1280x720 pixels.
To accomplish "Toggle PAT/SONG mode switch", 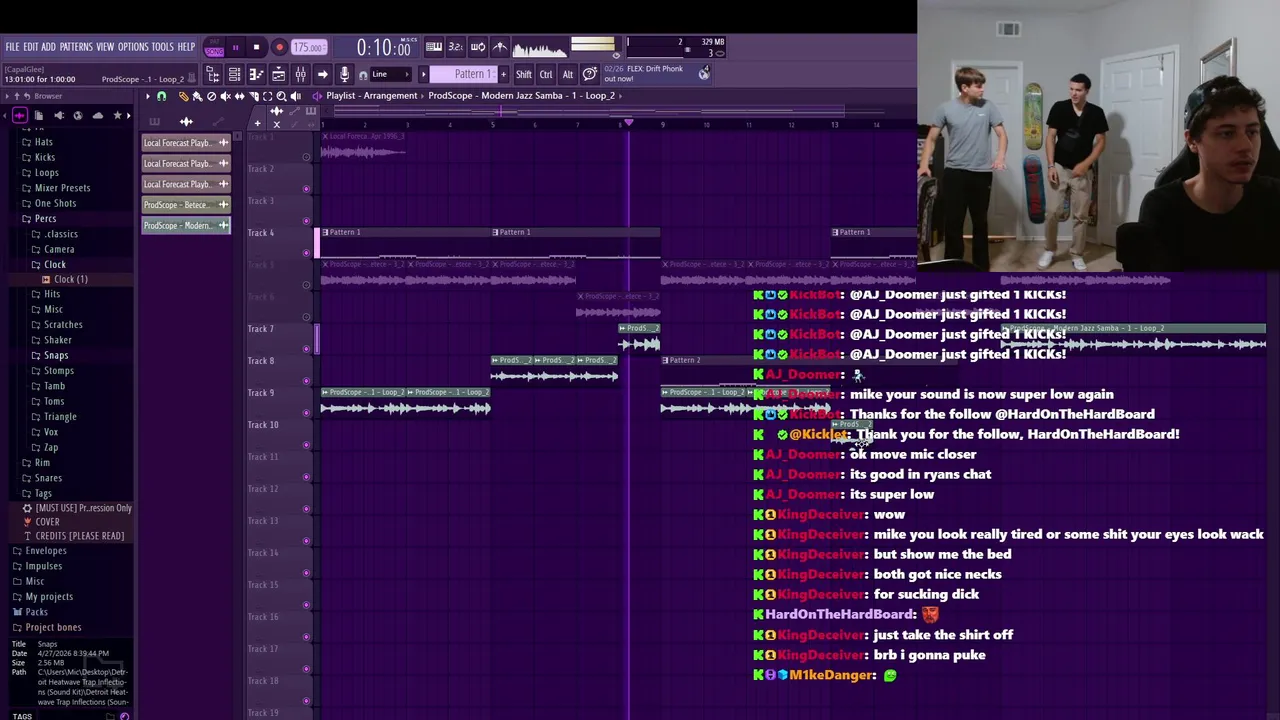I will 214,47.
